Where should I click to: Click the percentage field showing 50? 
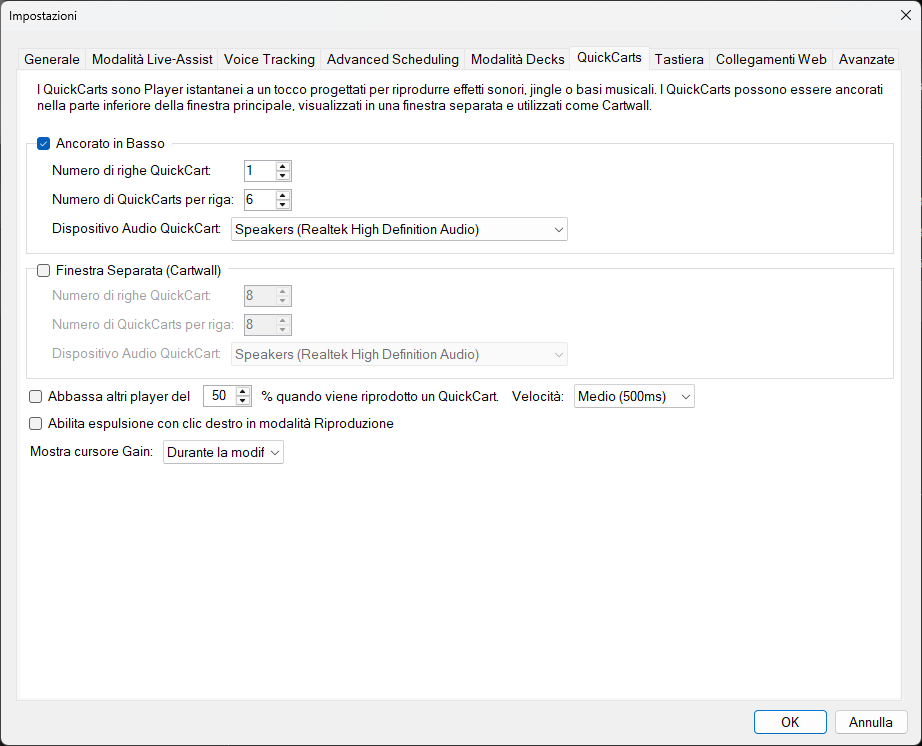219,396
